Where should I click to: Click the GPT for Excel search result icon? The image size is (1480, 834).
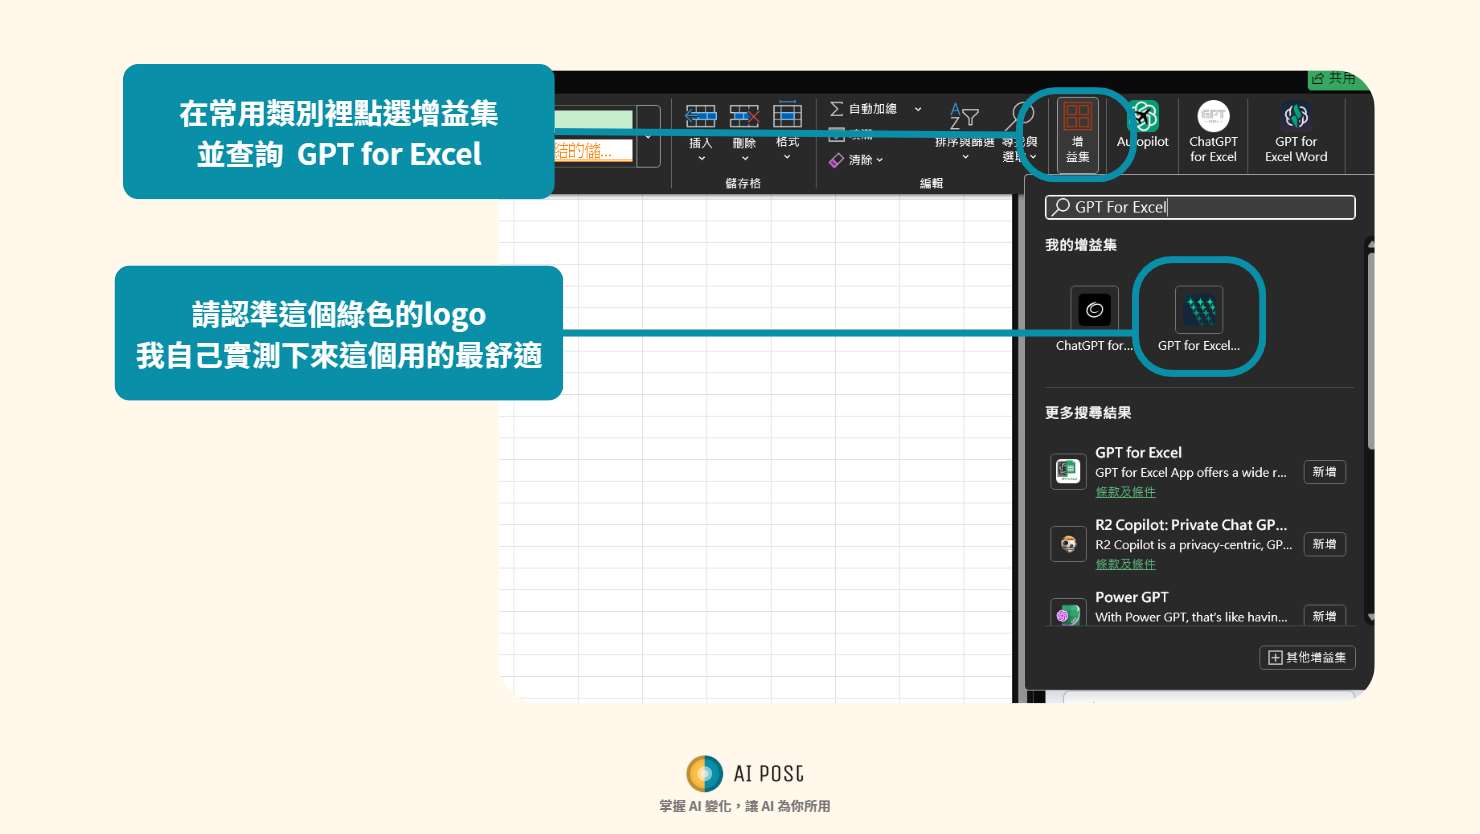pyautogui.click(x=1068, y=471)
